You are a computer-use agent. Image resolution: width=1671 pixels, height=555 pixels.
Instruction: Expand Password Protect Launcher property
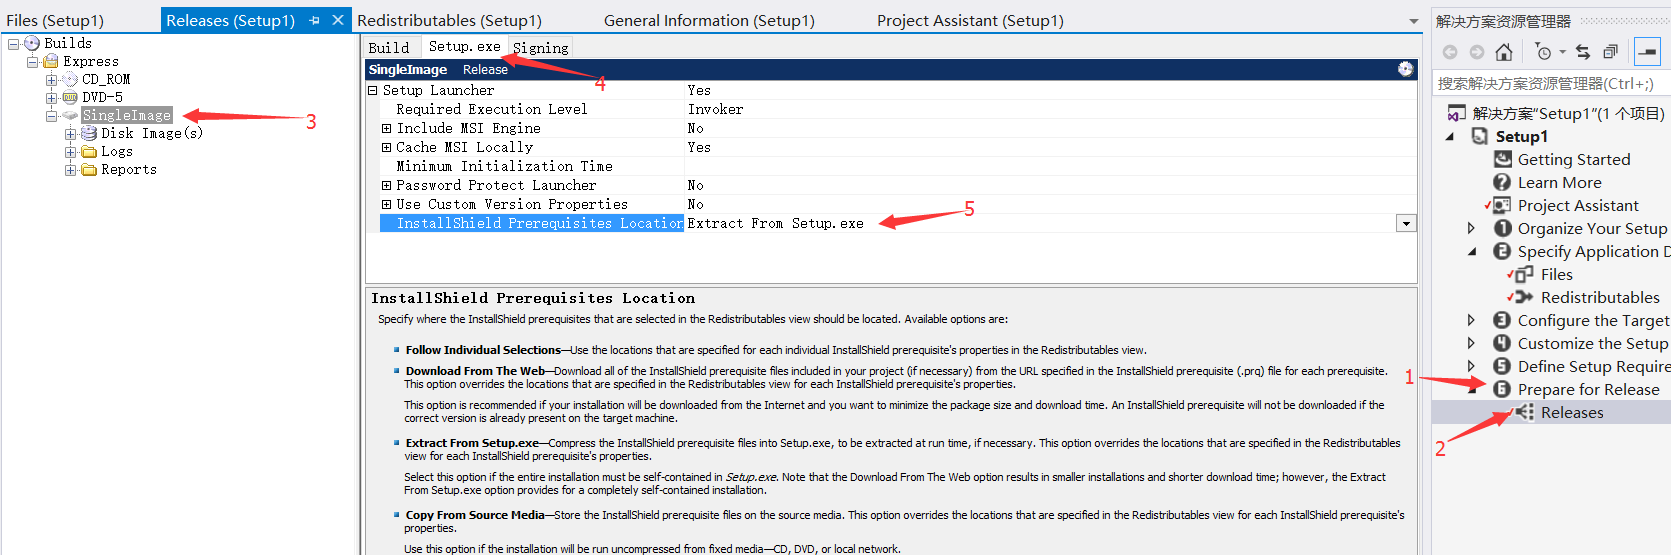point(386,185)
